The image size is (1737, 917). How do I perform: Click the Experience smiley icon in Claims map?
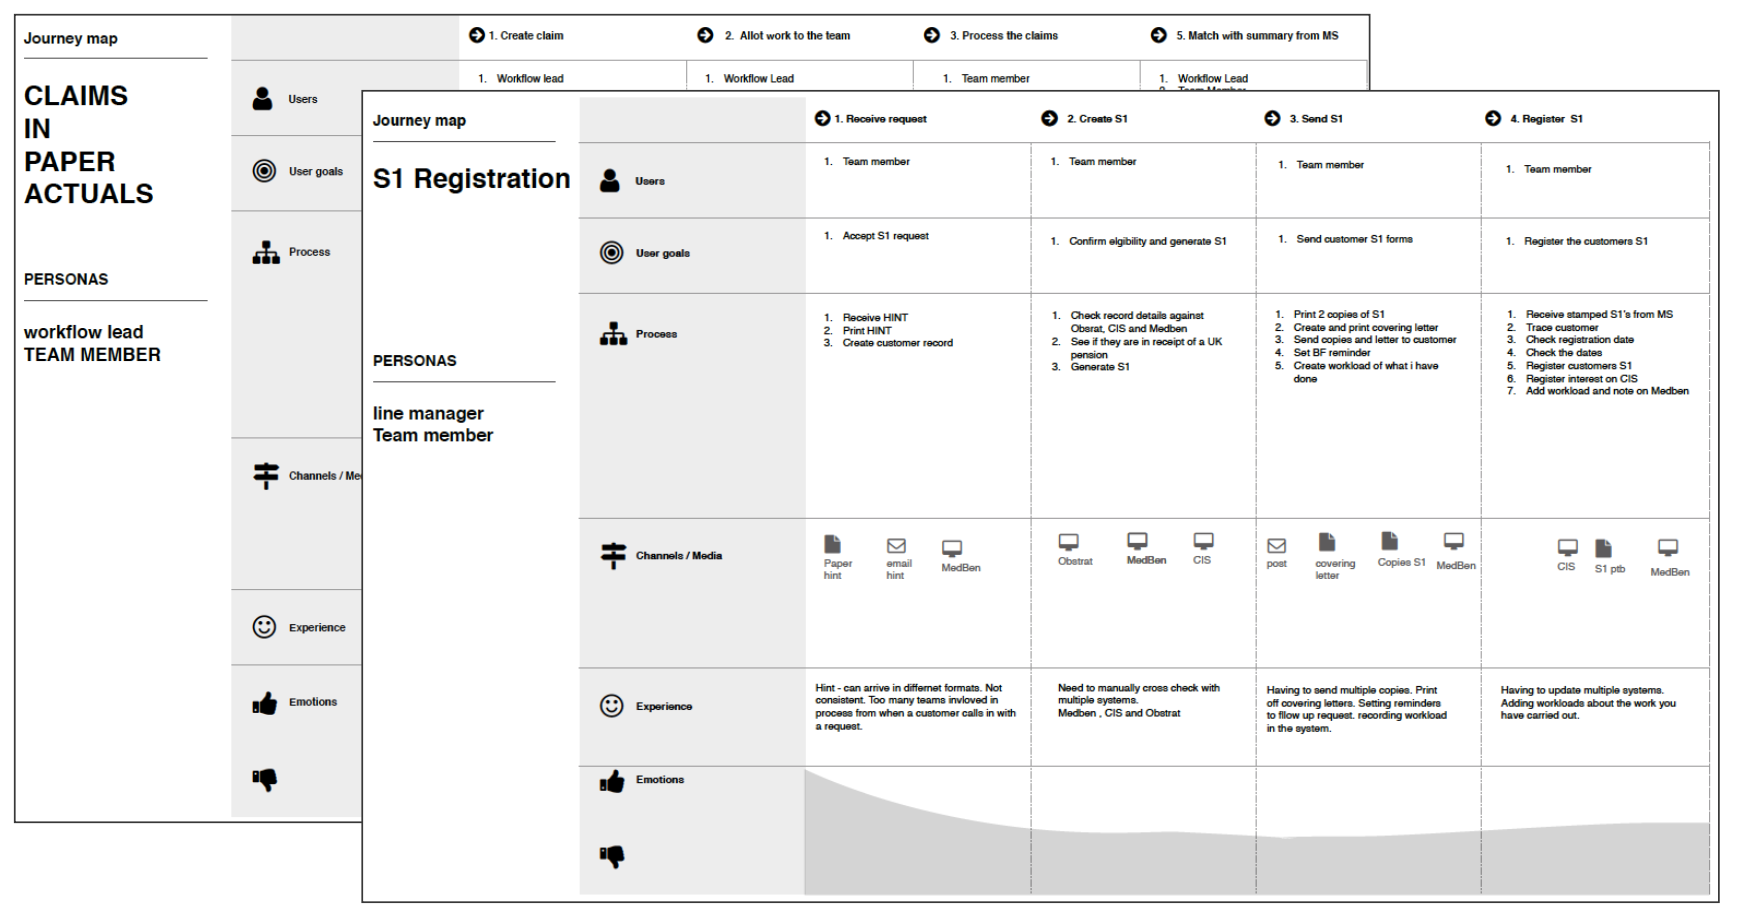(264, 627)
